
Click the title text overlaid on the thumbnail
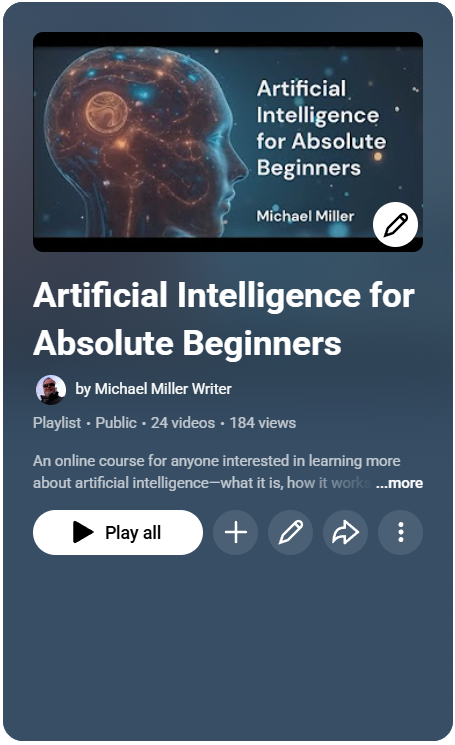[x=321, y=128]
